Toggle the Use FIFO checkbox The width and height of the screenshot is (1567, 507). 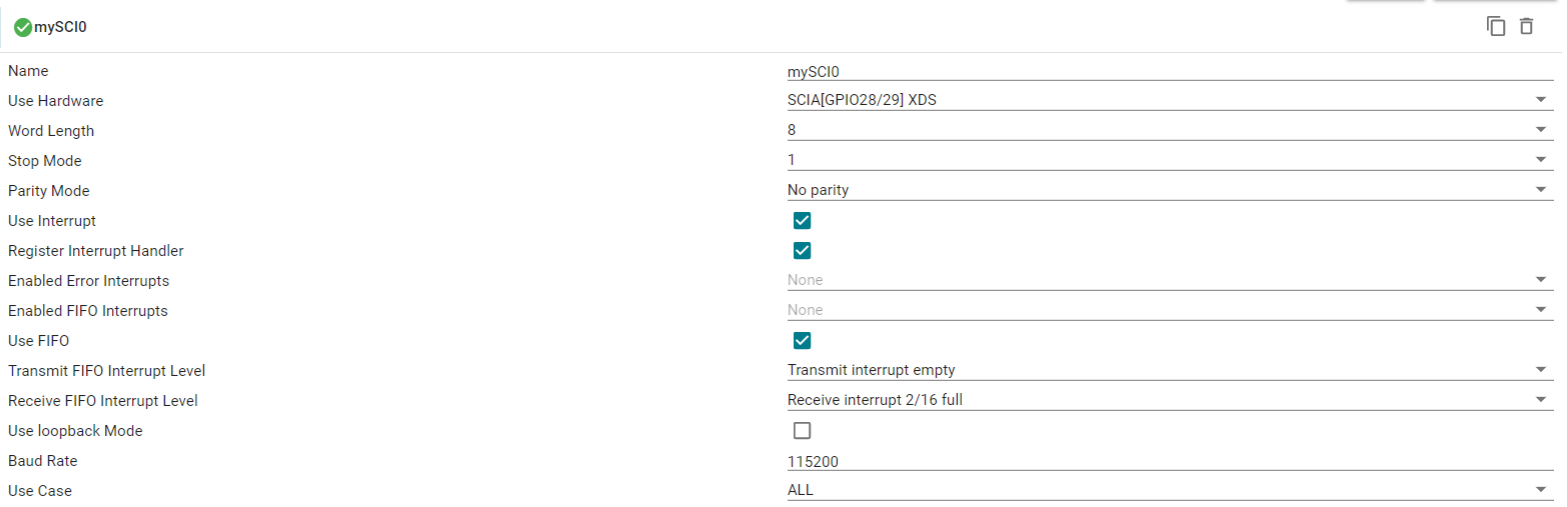tap(801, 341)
